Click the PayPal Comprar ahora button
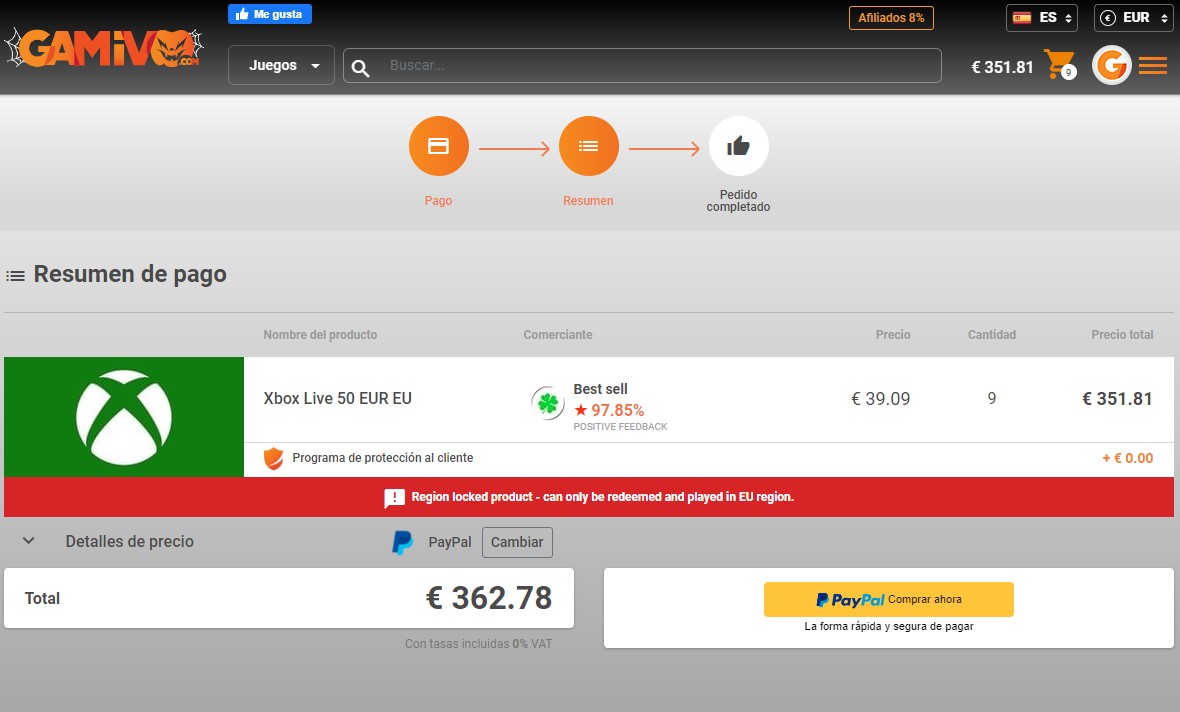Viewport: 1180px width, 712px height. tap(889, 600)
